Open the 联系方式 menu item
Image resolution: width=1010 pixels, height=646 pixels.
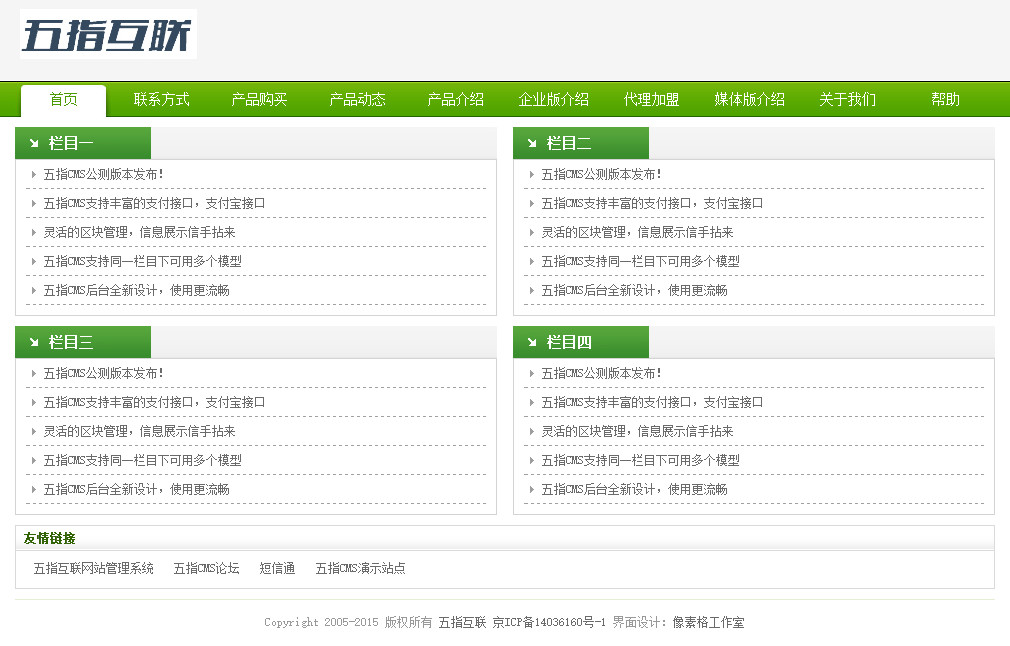click(160, 99)
